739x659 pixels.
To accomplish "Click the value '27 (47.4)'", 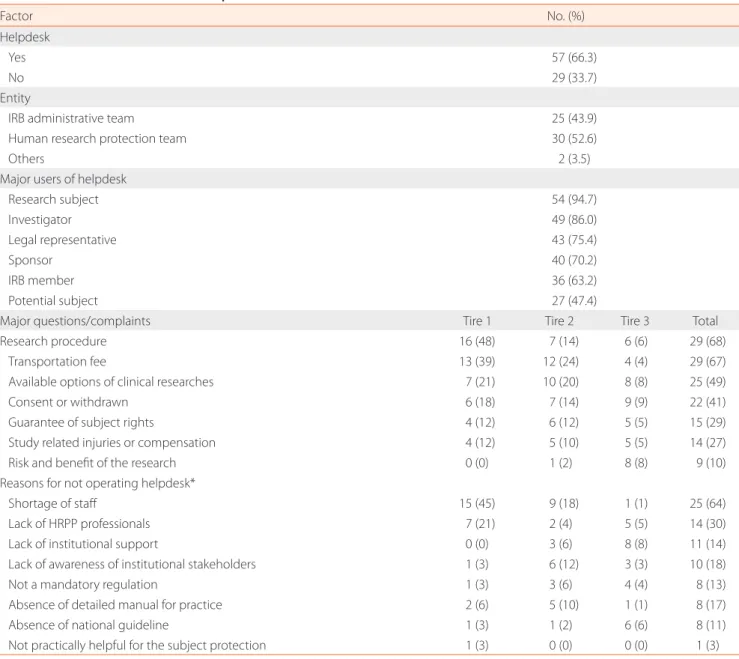I will click(574, 301).
